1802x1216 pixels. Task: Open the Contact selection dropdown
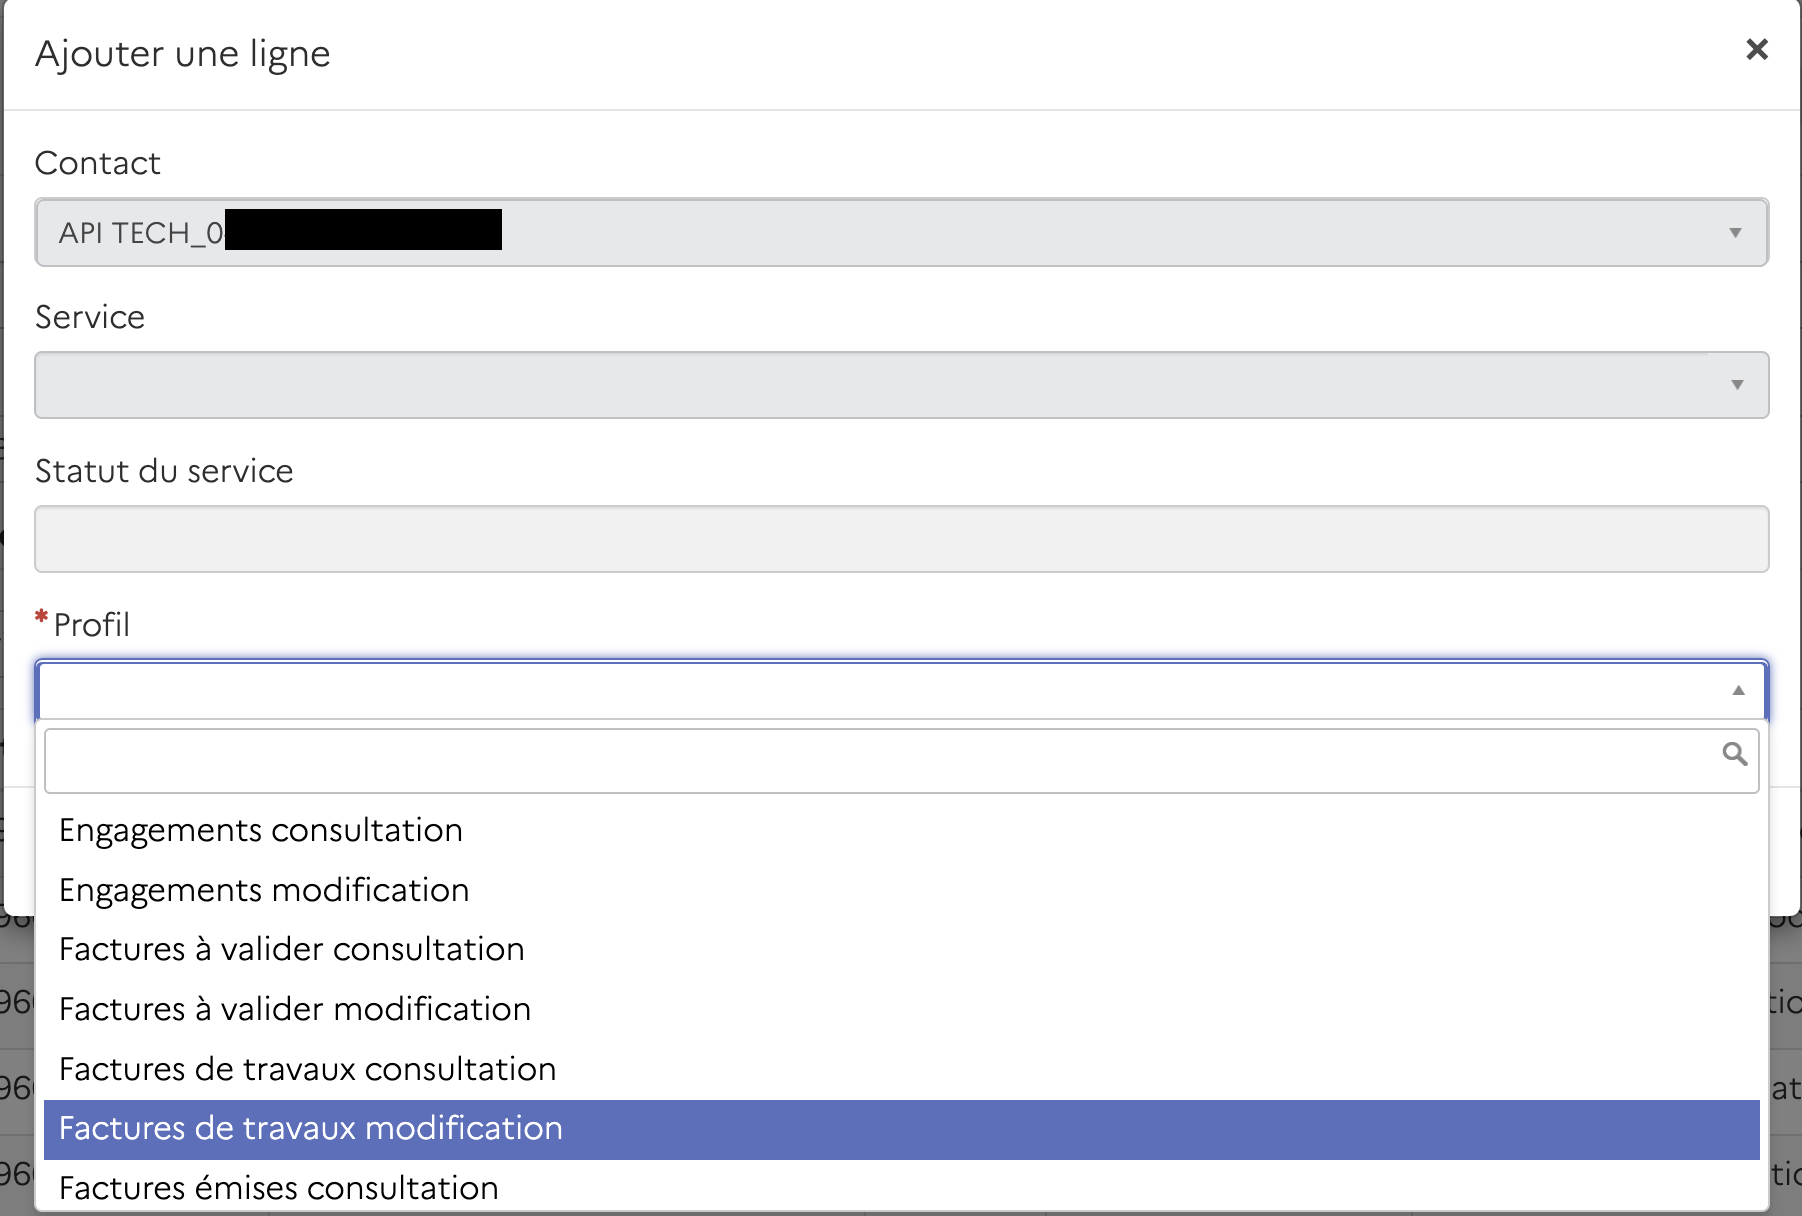coord(900,233)
